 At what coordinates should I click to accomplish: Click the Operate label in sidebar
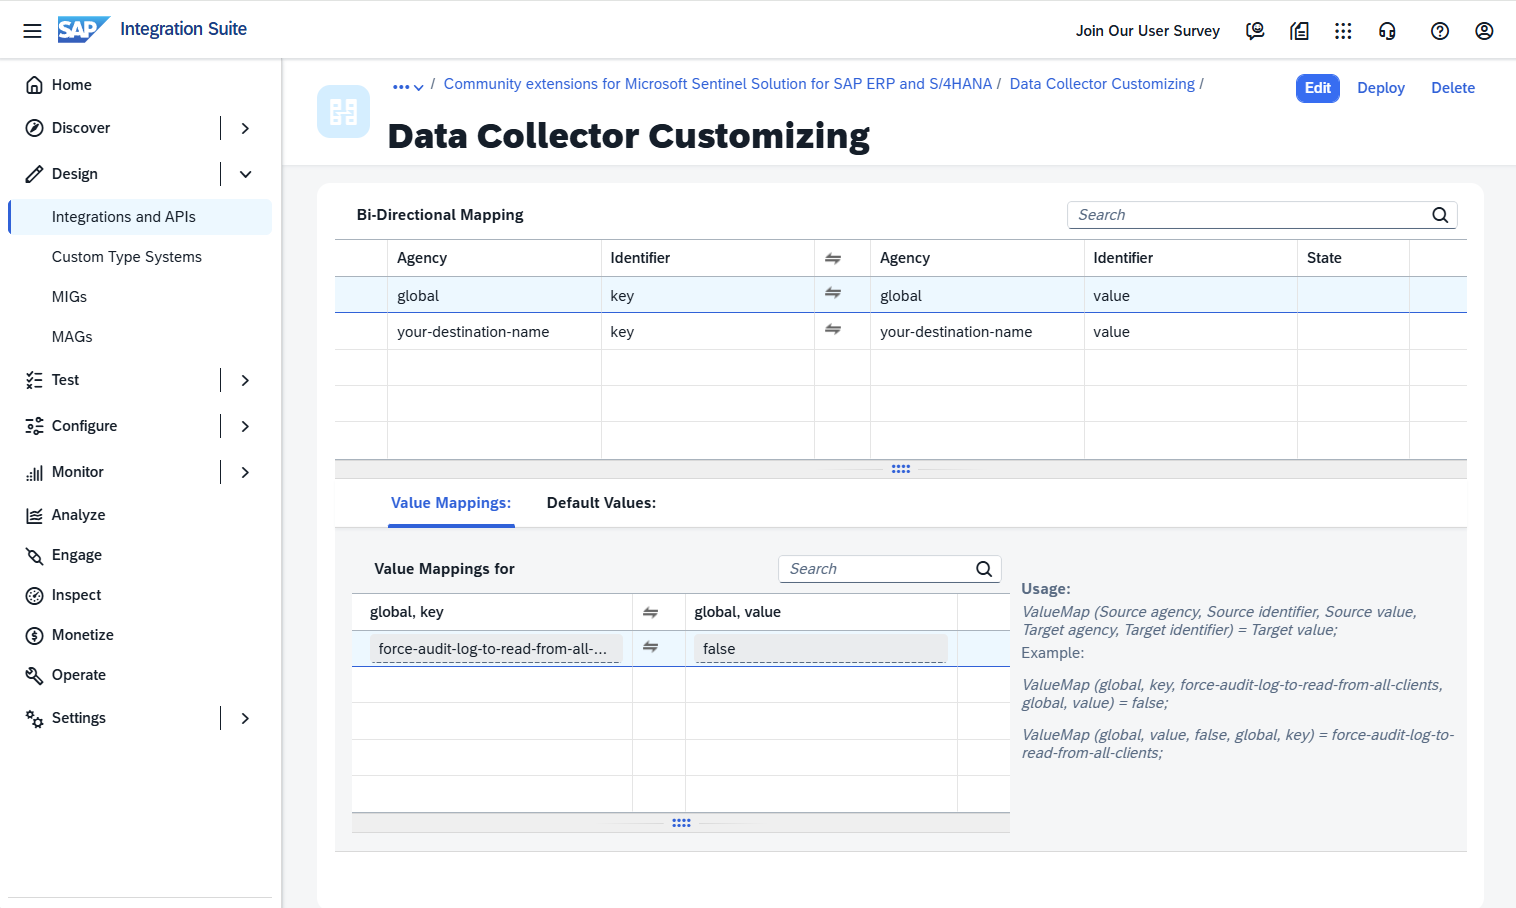[79, 675]
